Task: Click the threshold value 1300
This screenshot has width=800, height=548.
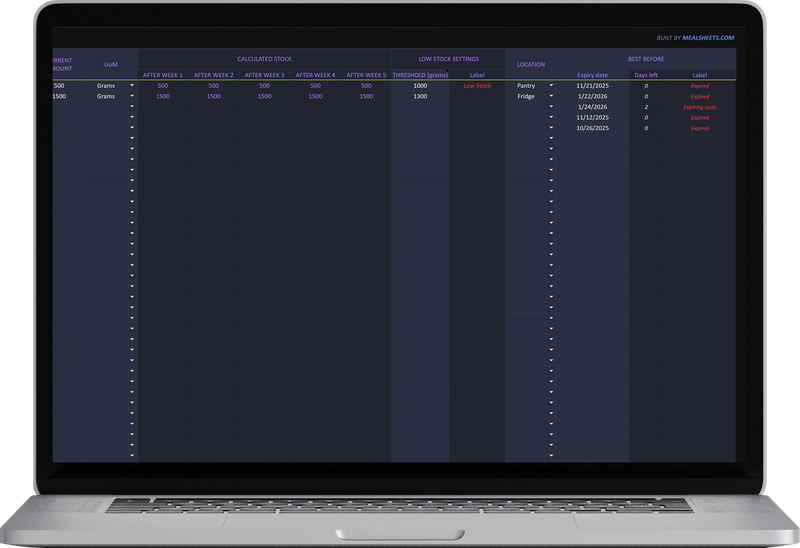Action: pos(420,96)
